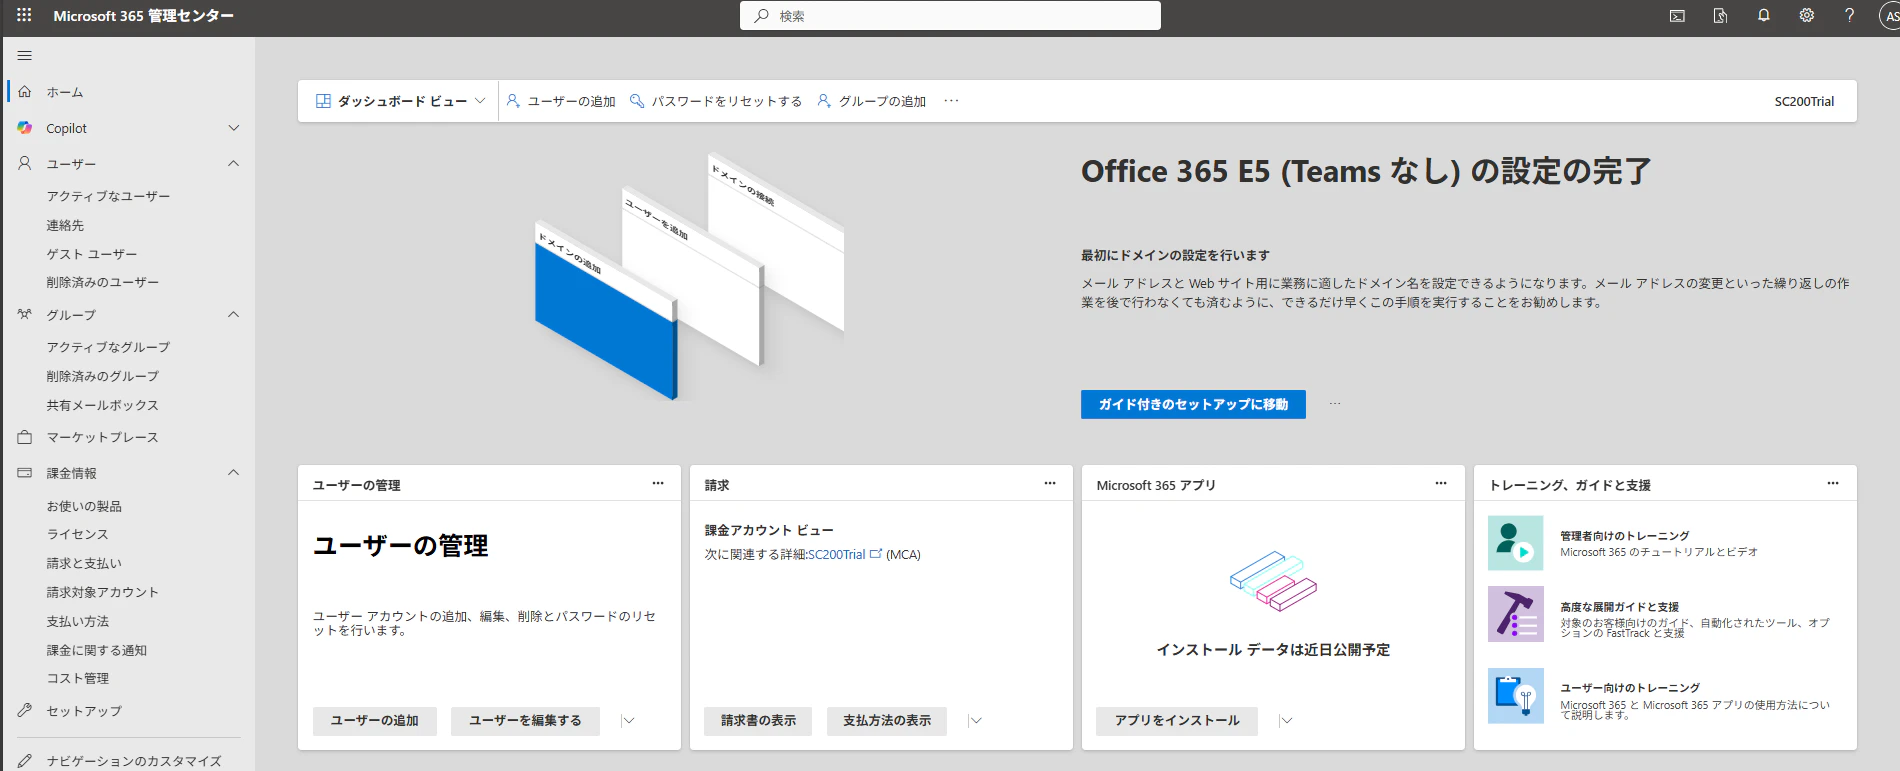Open 管理者向けのトレーニング link
This screenshot has width=1900, height=771.
[x=1625, y=536]
